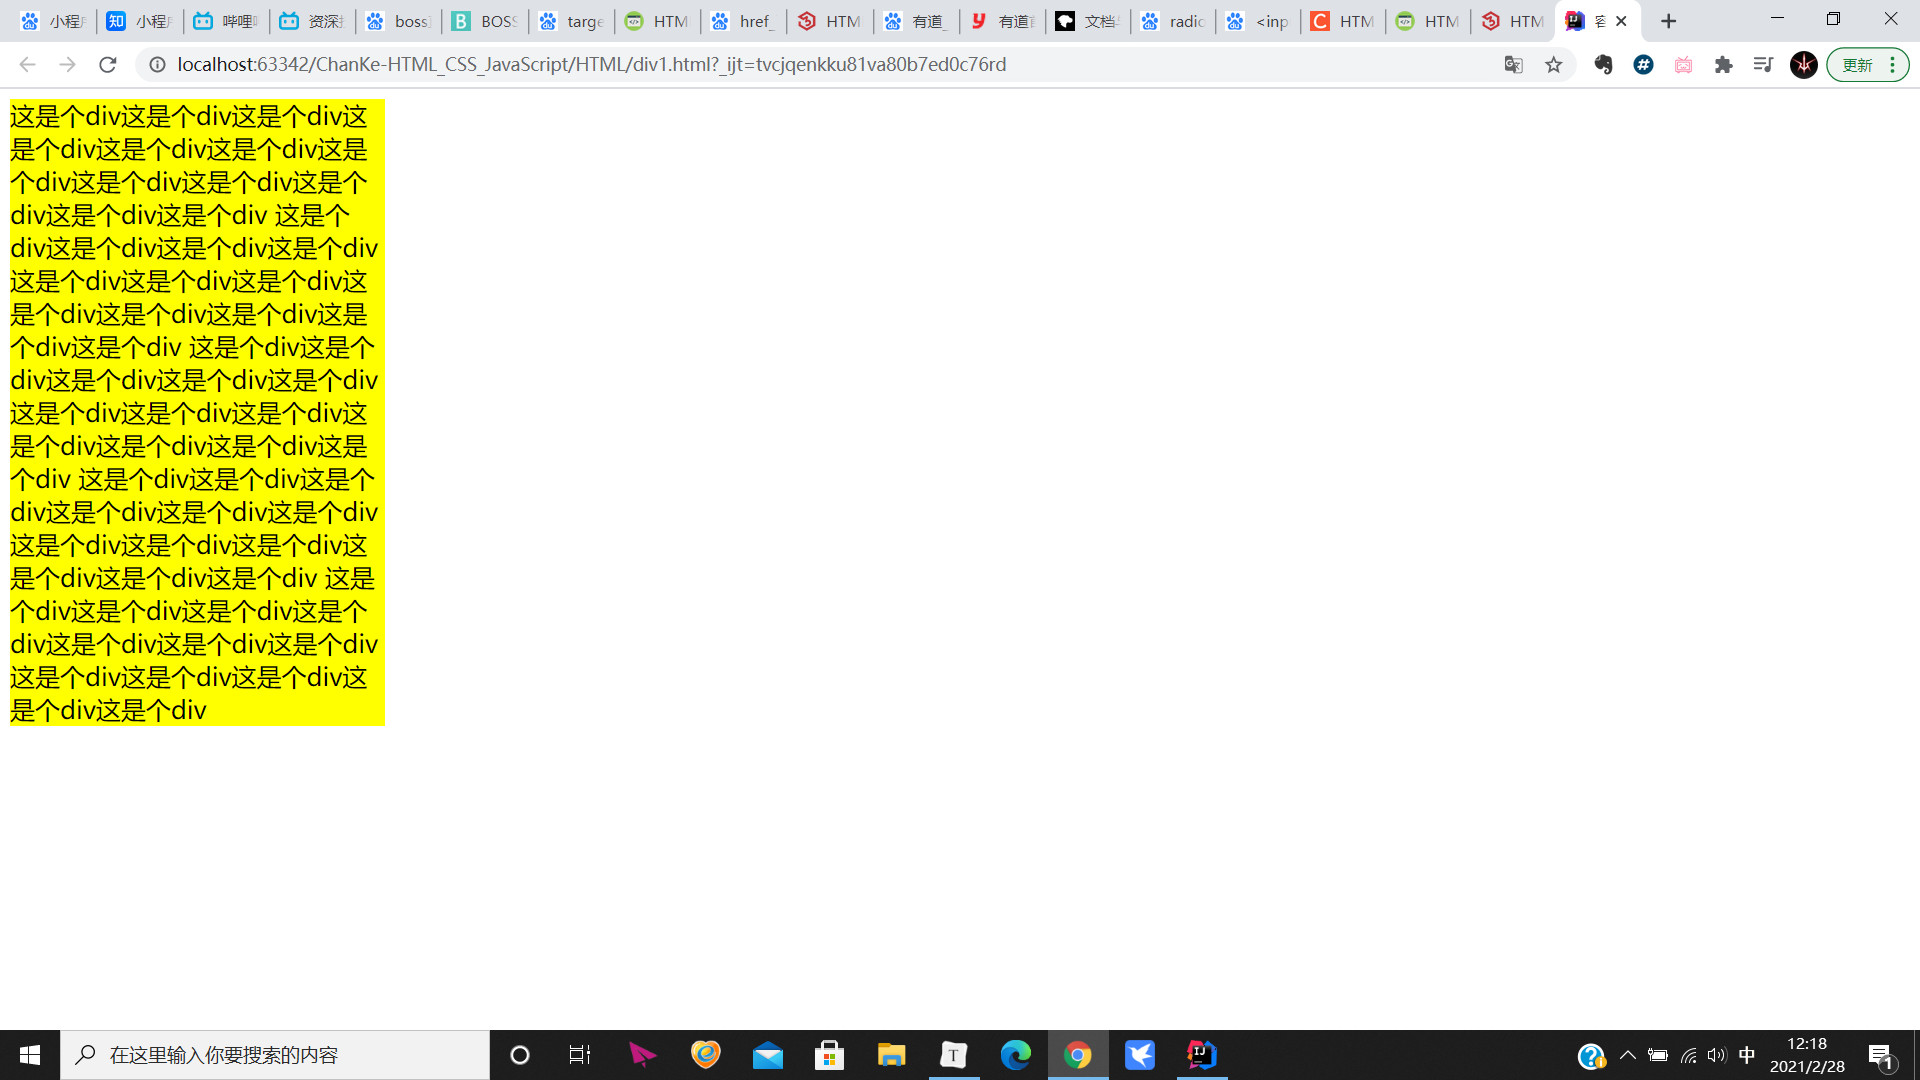1920x1080 pixels.
Task: Click the address bar URL
Action: (x=590, y=65)
